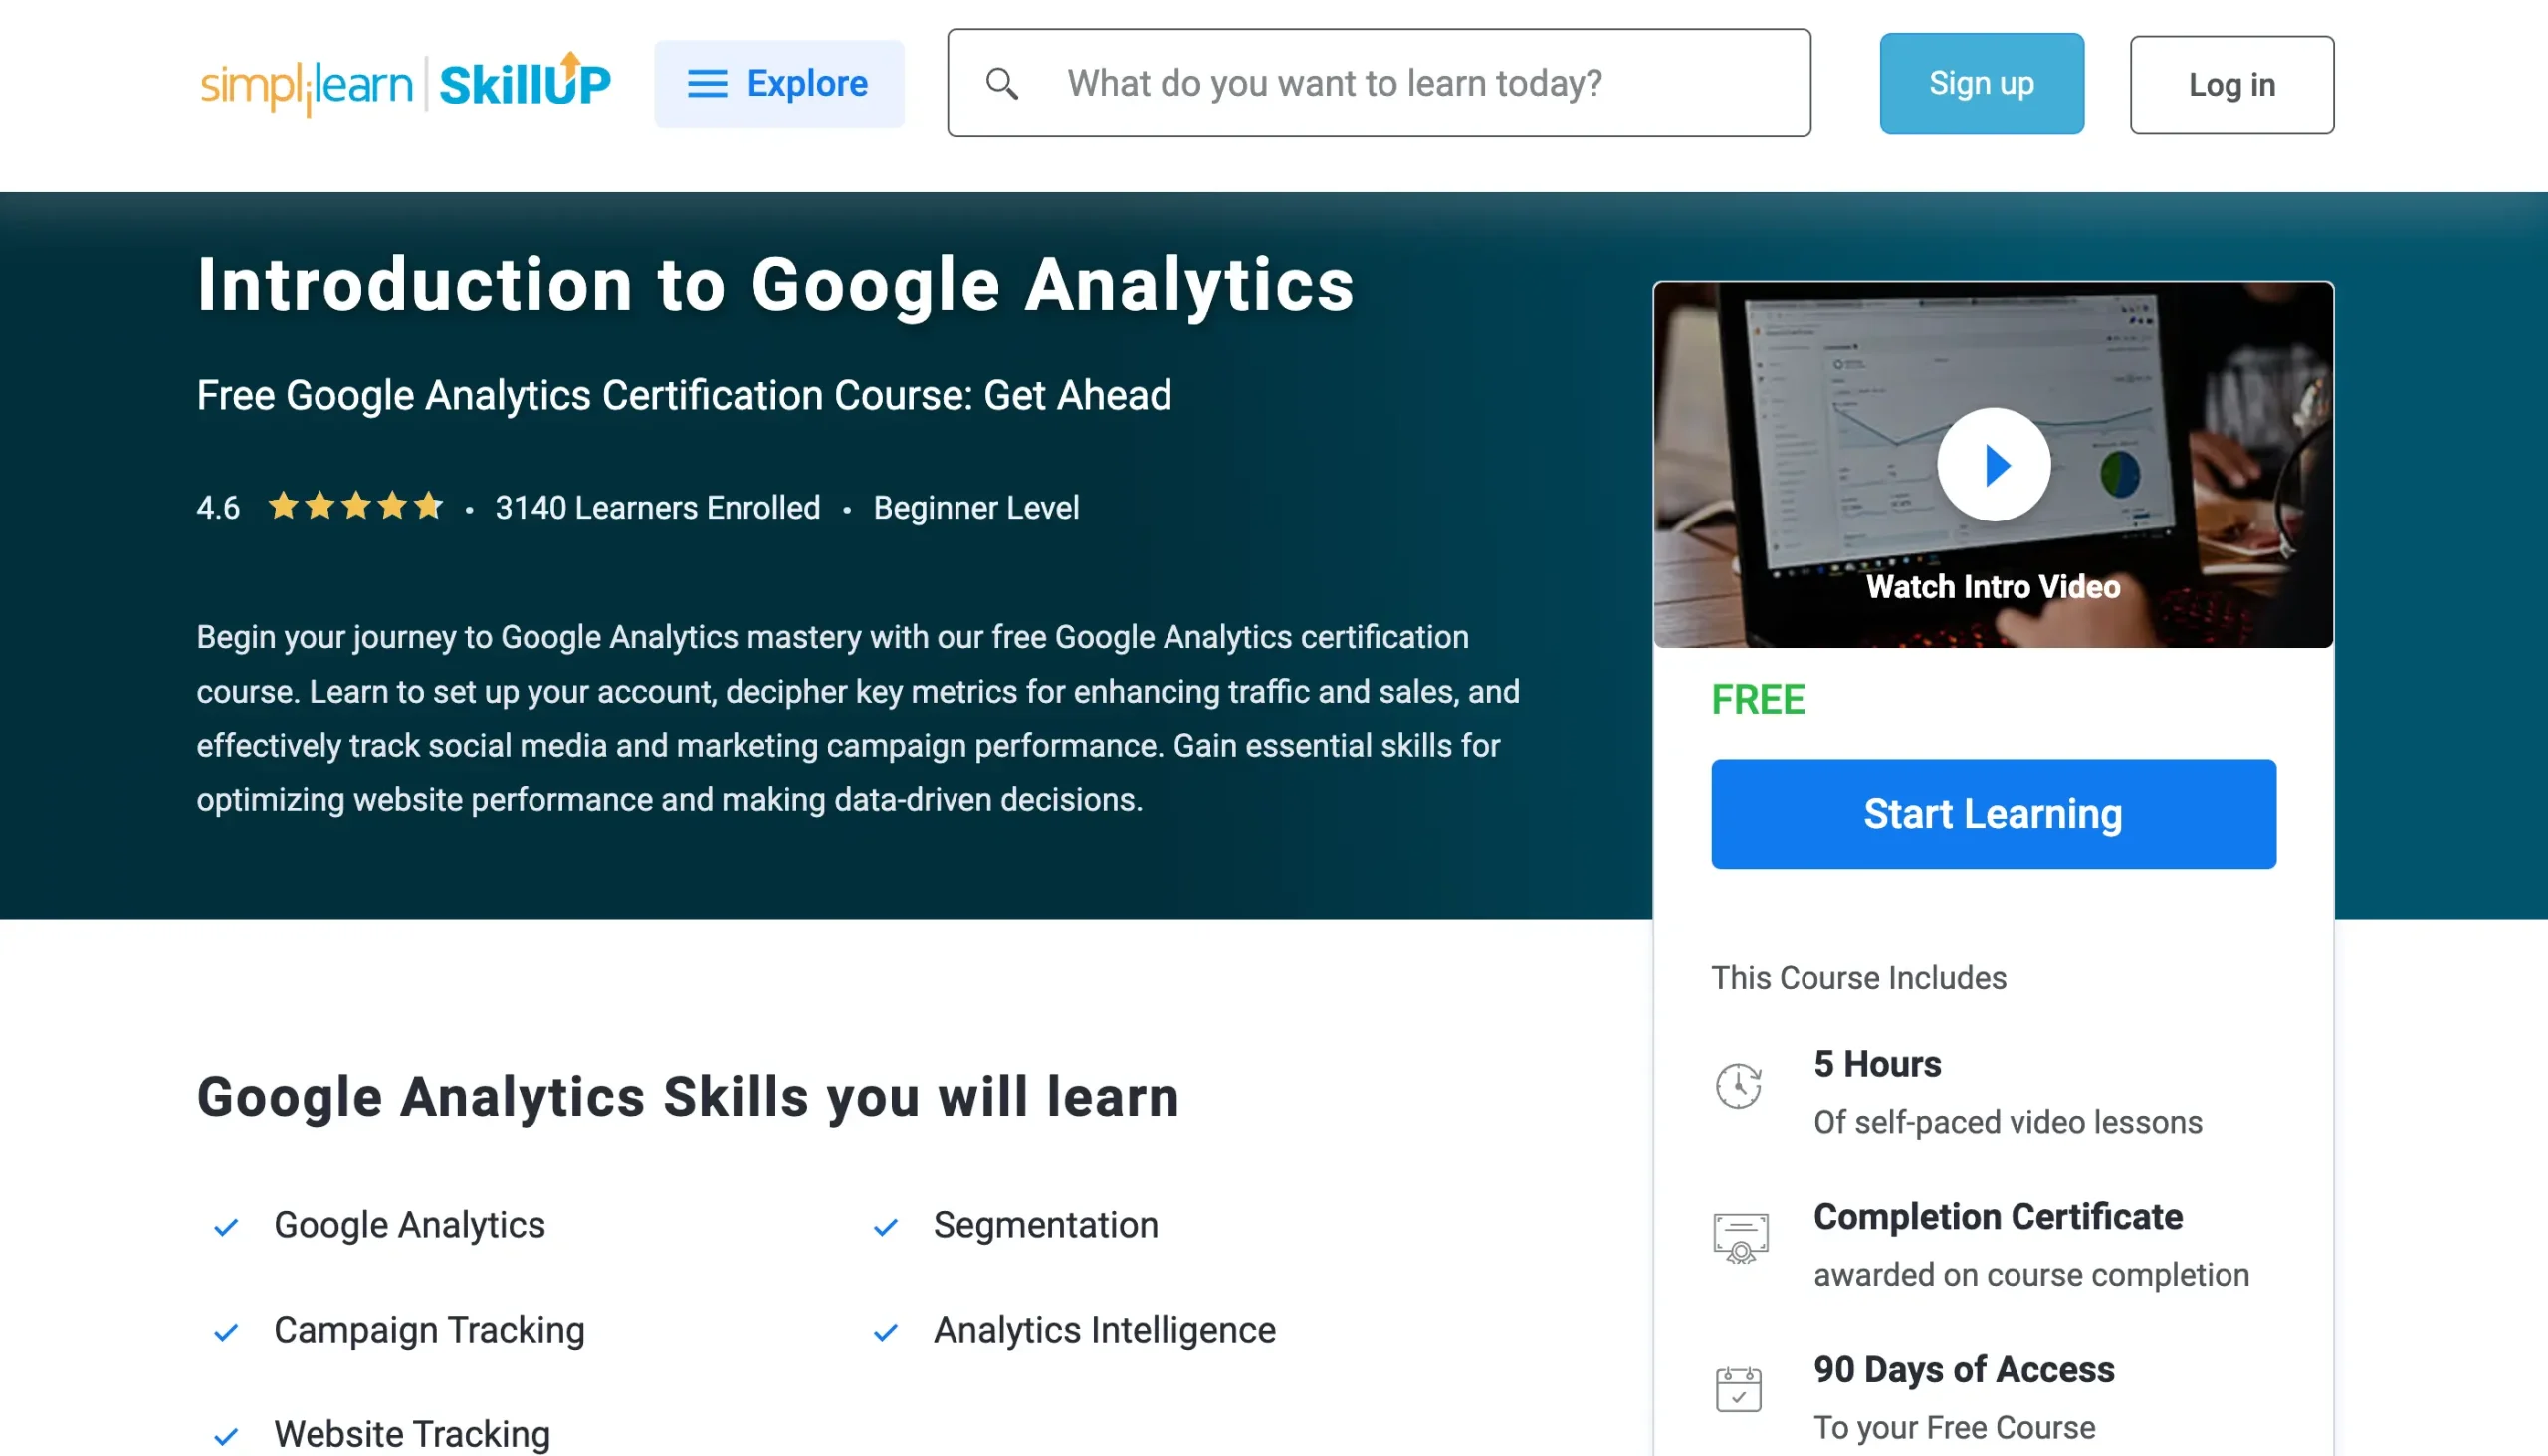This screenshot has height=1456, width=2548.
Task: Select the Analytics Intelligence skill item
Action: [x=1104, y=1331]
